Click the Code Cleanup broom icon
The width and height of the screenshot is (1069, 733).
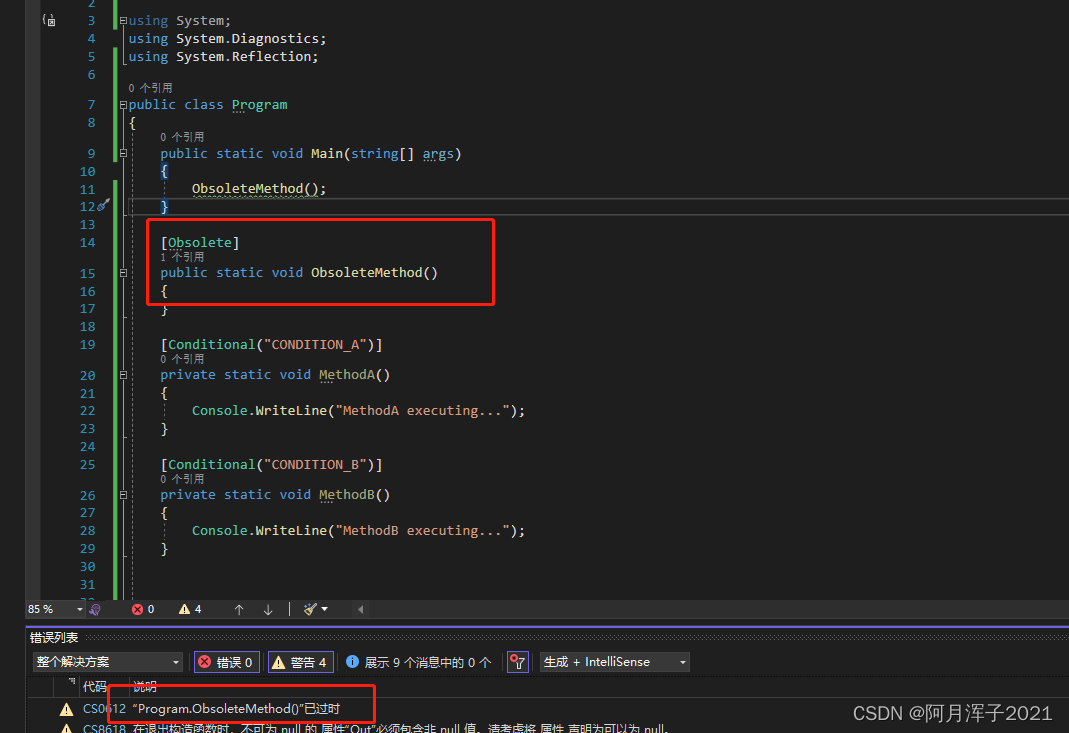point(307,608)
